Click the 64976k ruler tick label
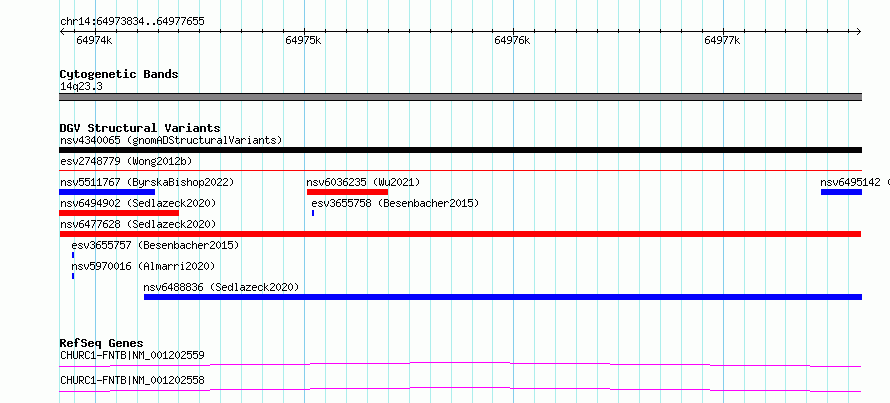 [512, 40]
